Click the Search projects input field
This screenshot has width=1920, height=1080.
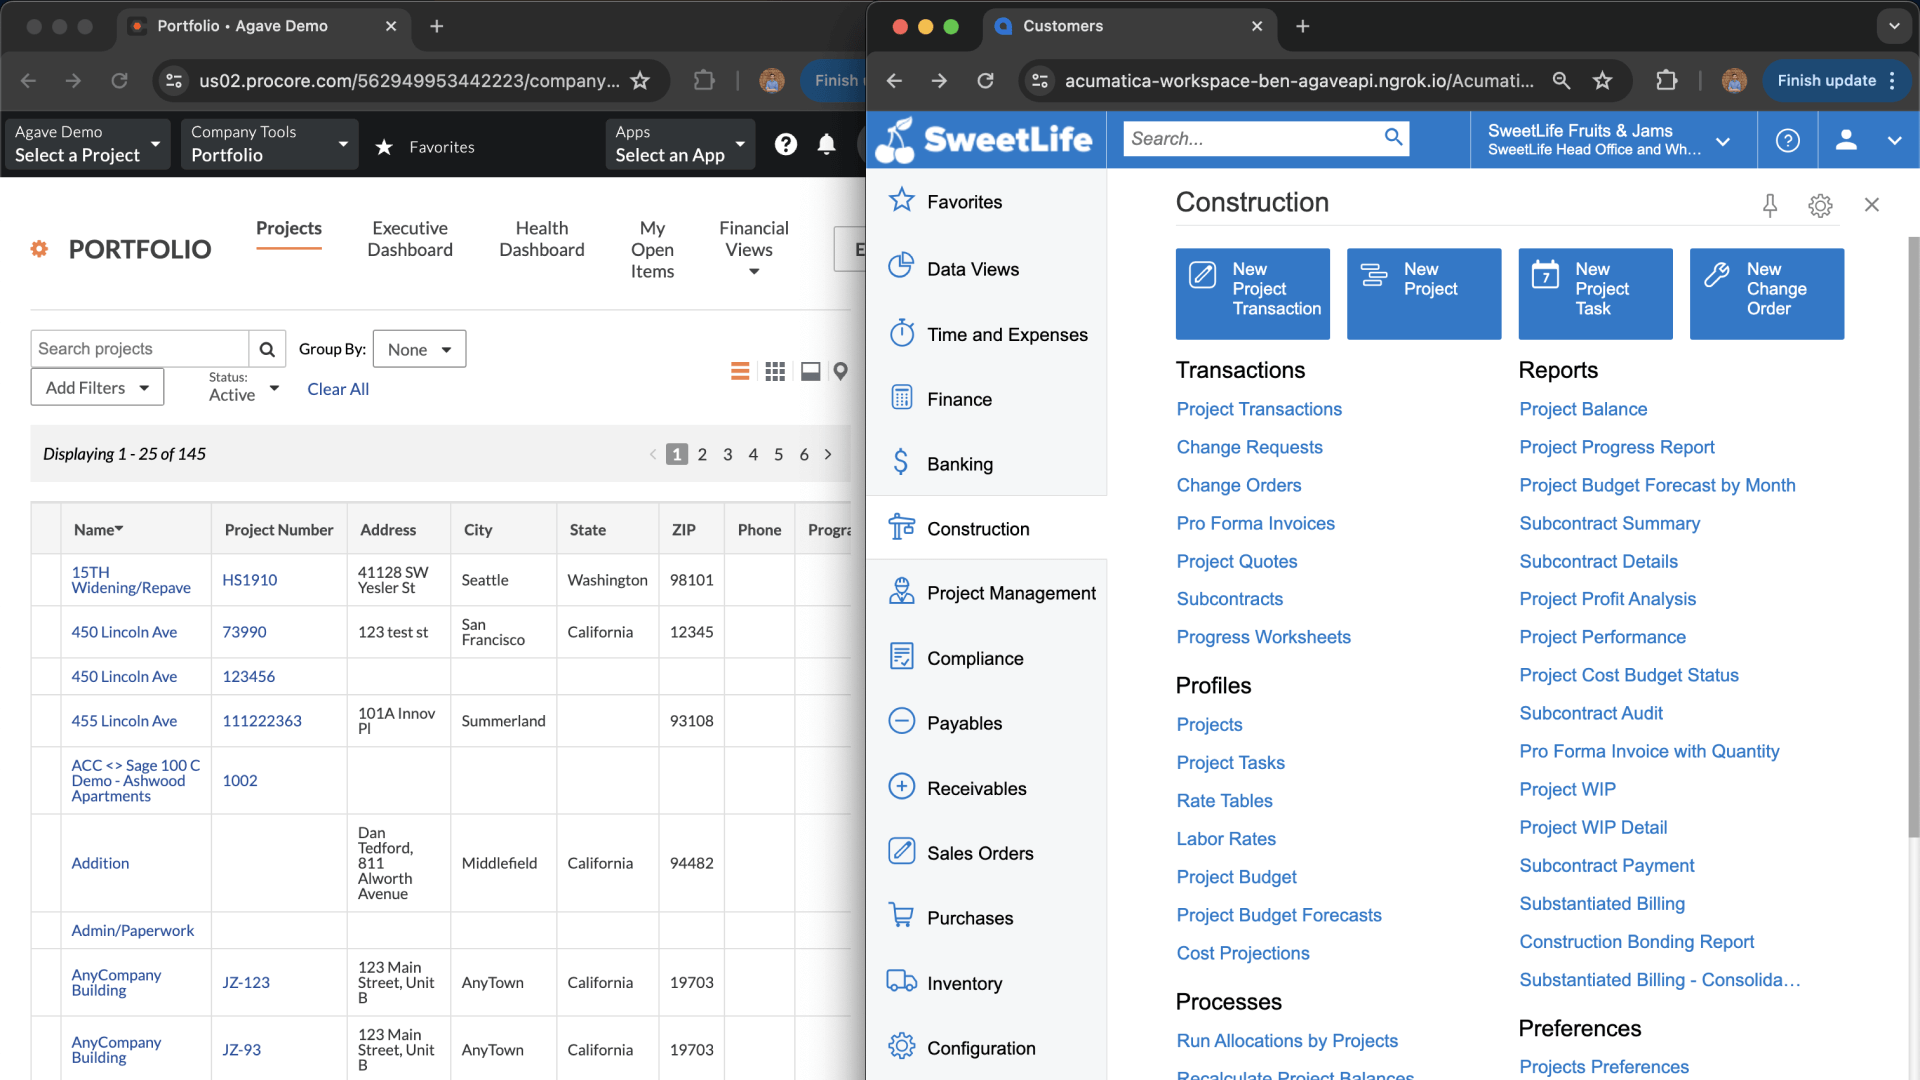(140, 349)
